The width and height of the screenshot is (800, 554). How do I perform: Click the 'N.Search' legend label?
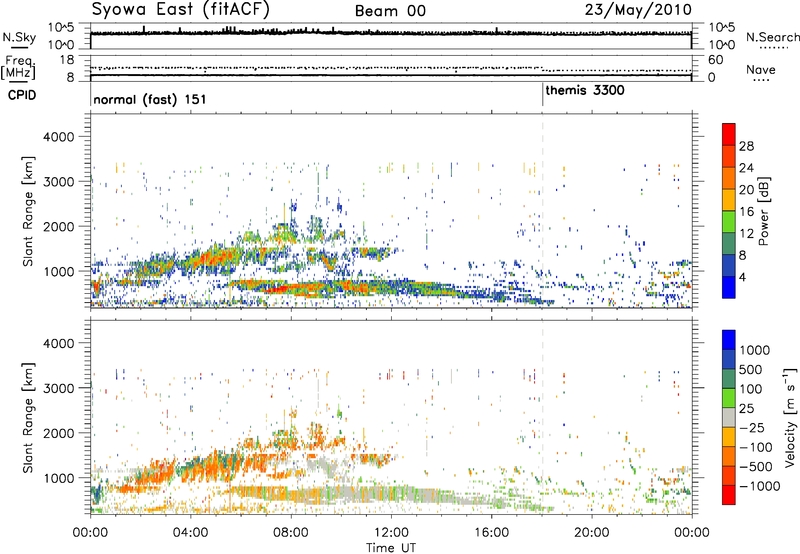[x=772, y=37]
